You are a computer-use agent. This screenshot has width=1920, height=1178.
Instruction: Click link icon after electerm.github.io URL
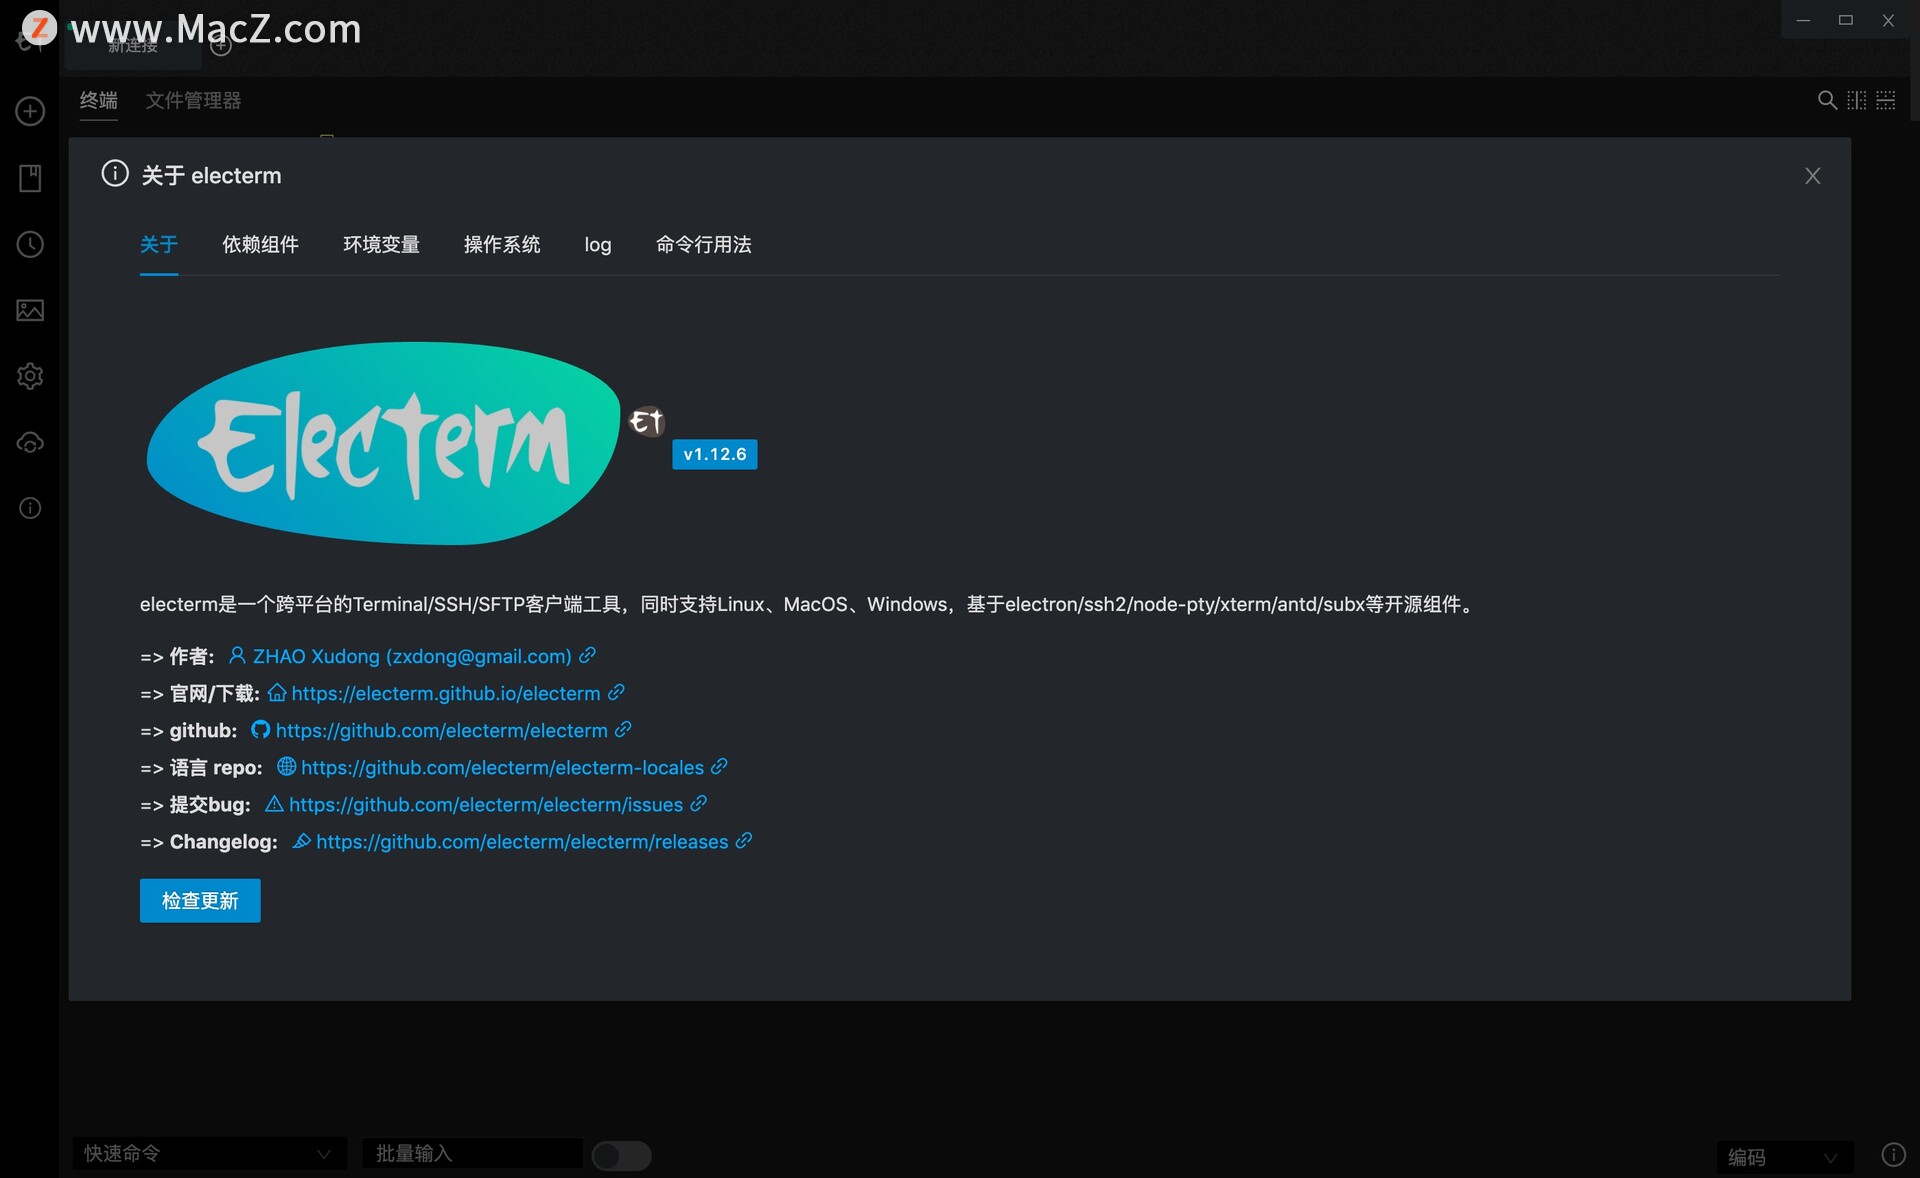(x=616, y=692)
